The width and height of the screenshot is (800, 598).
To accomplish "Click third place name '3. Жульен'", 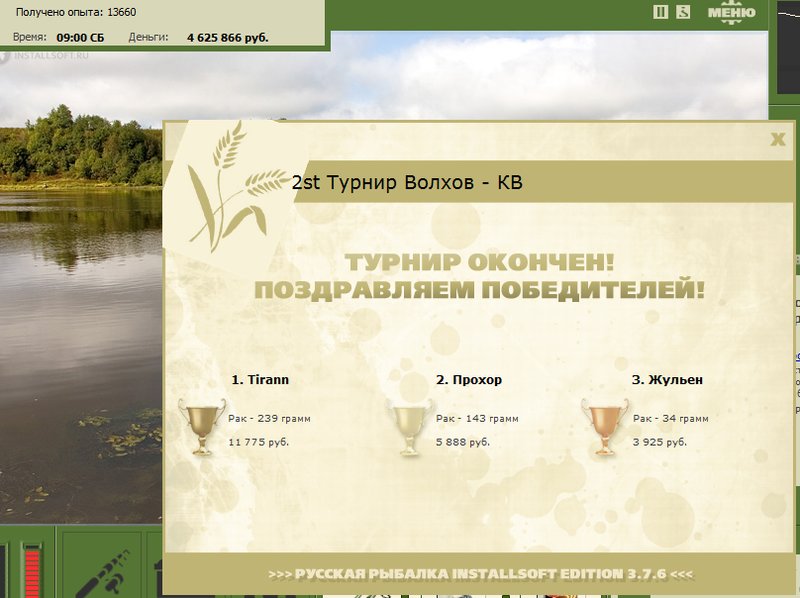I will coord(667,380).
